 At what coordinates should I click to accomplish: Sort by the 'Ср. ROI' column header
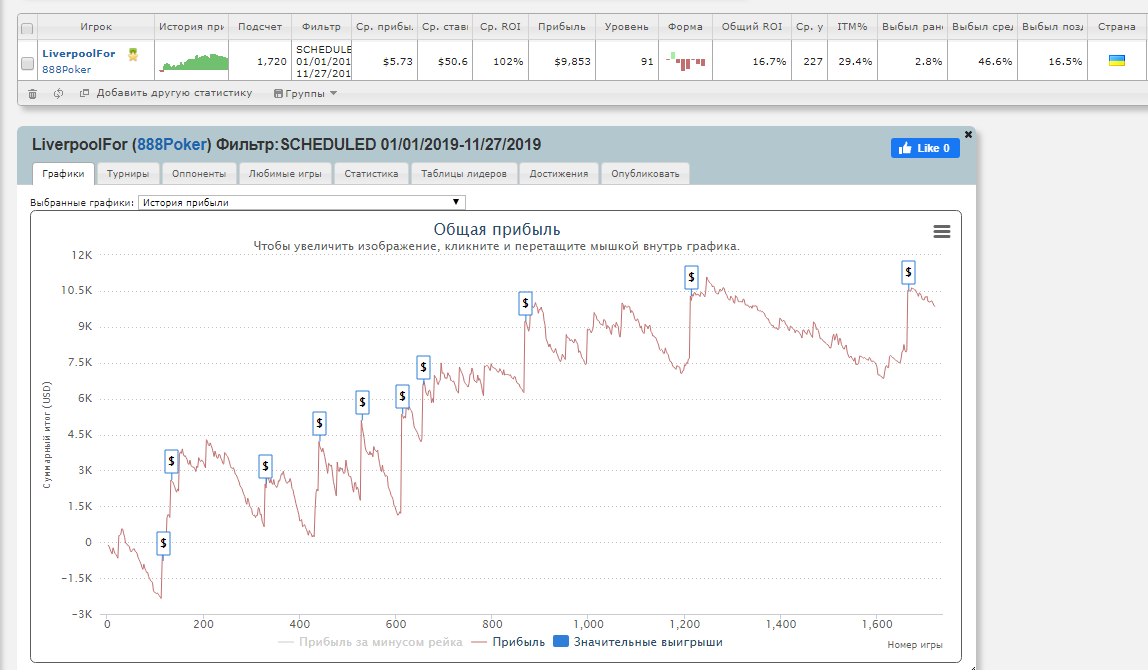(500, 27)
